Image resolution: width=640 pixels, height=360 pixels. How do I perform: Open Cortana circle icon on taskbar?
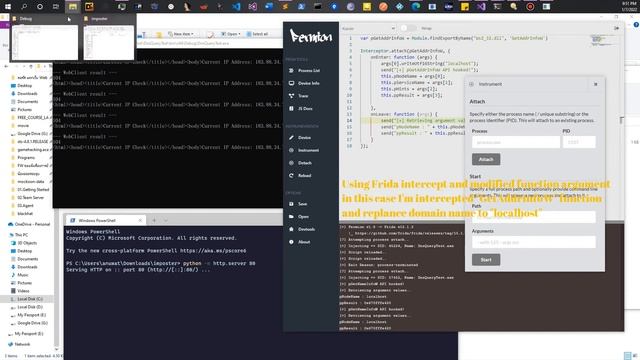pyautogui.click(x=40, y=7)
